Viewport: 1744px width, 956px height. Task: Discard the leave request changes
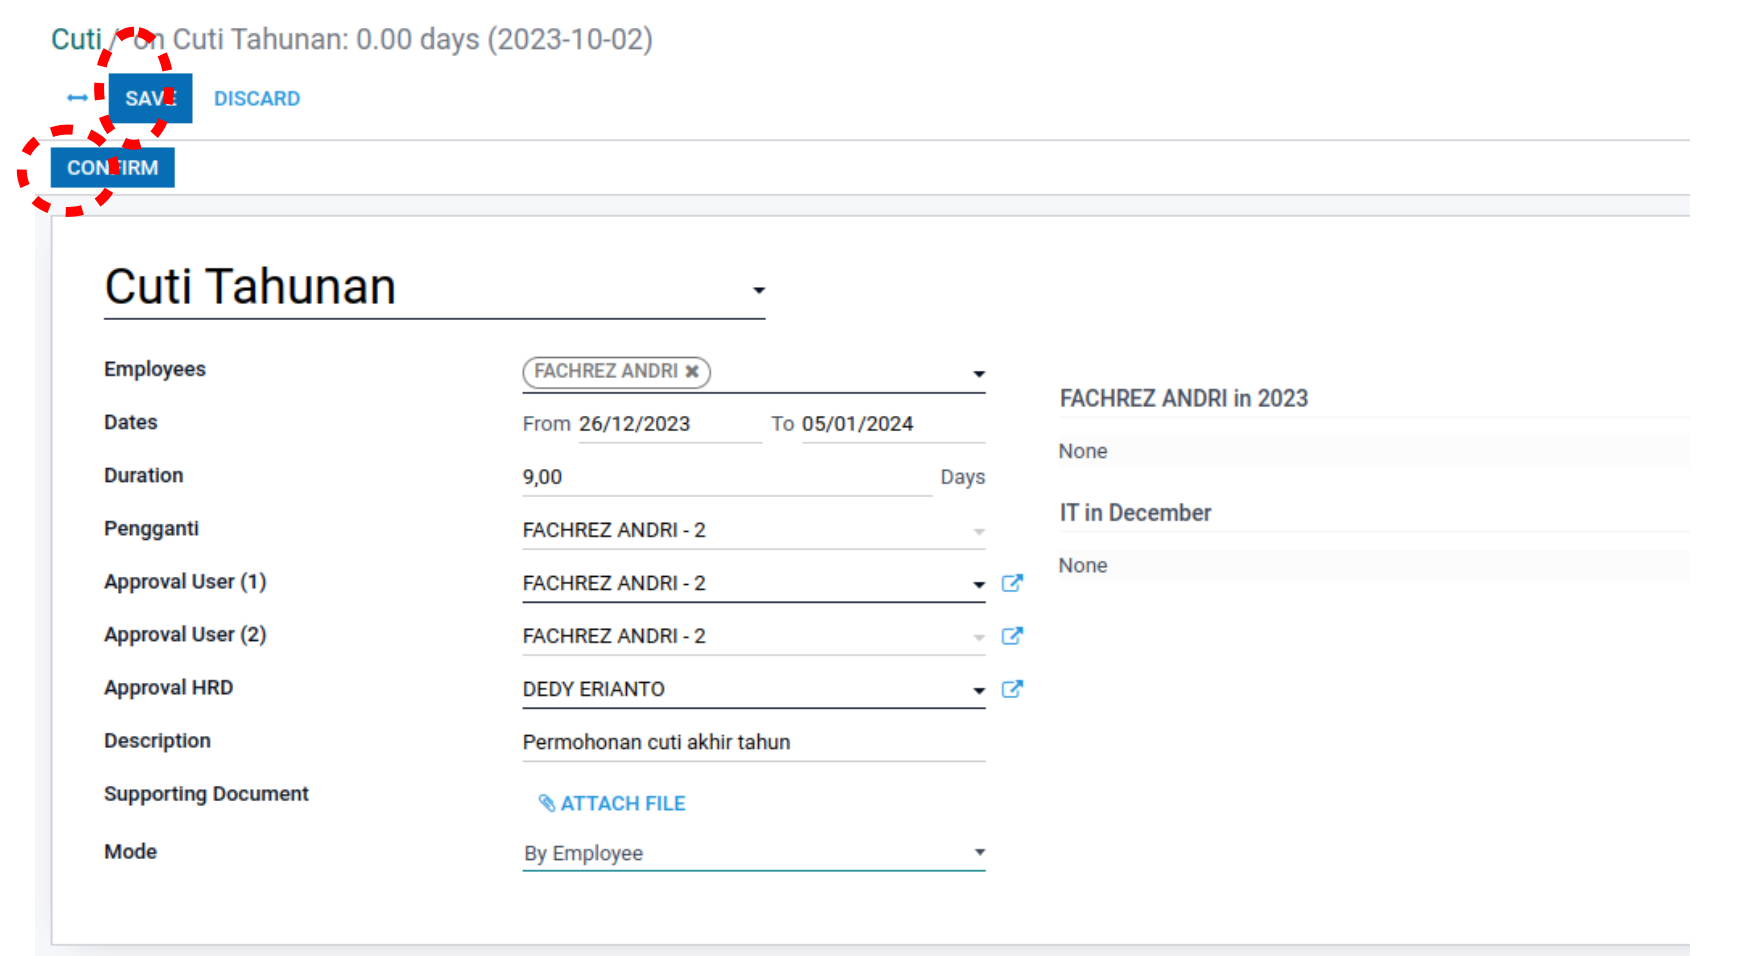click(257, 98)
